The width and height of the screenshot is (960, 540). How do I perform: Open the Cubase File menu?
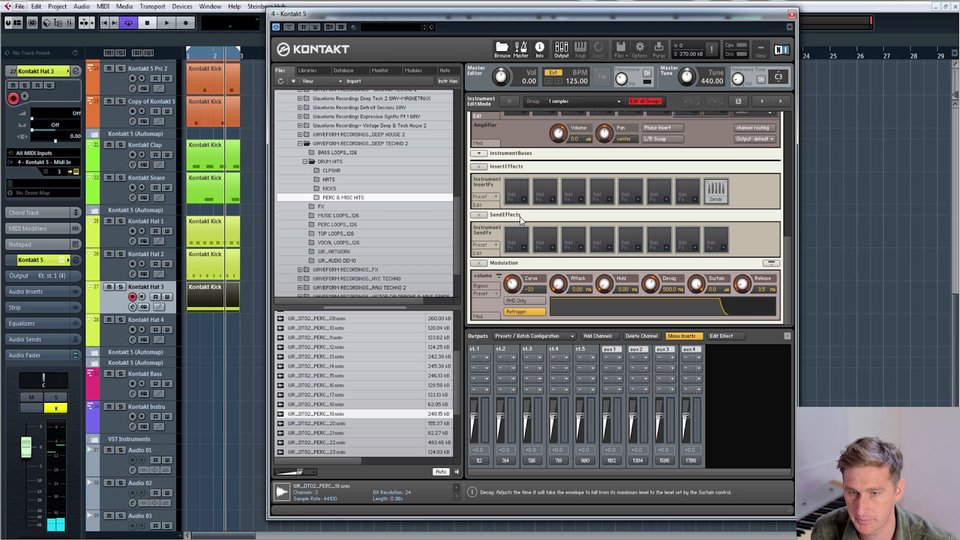(20, 6)
